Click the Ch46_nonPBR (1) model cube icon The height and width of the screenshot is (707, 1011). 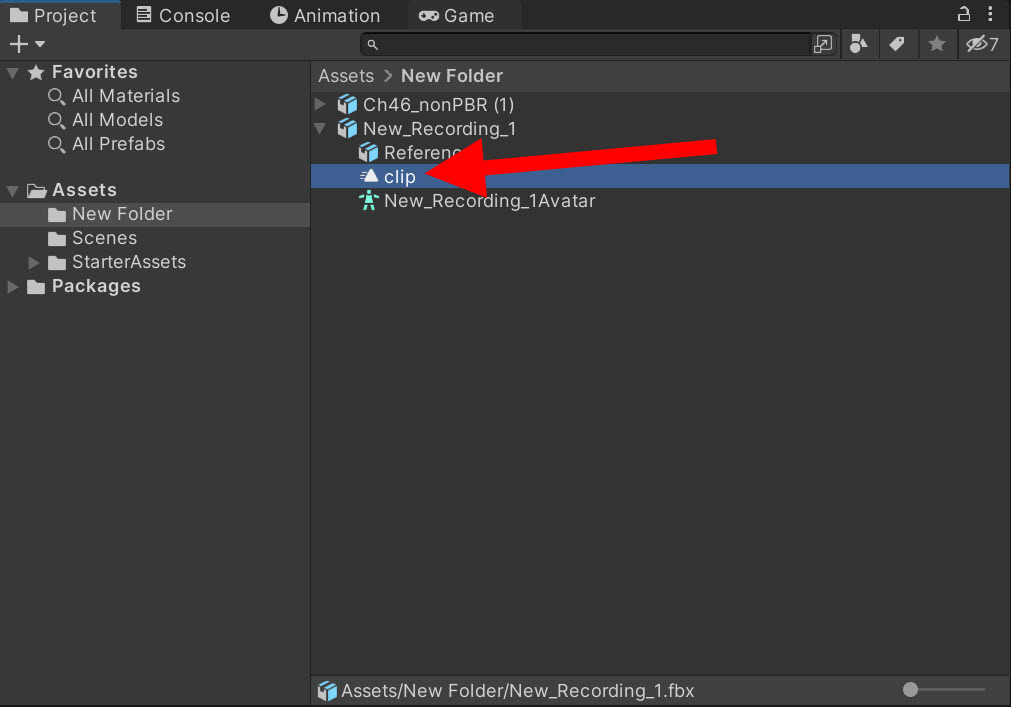click(347, 104)
